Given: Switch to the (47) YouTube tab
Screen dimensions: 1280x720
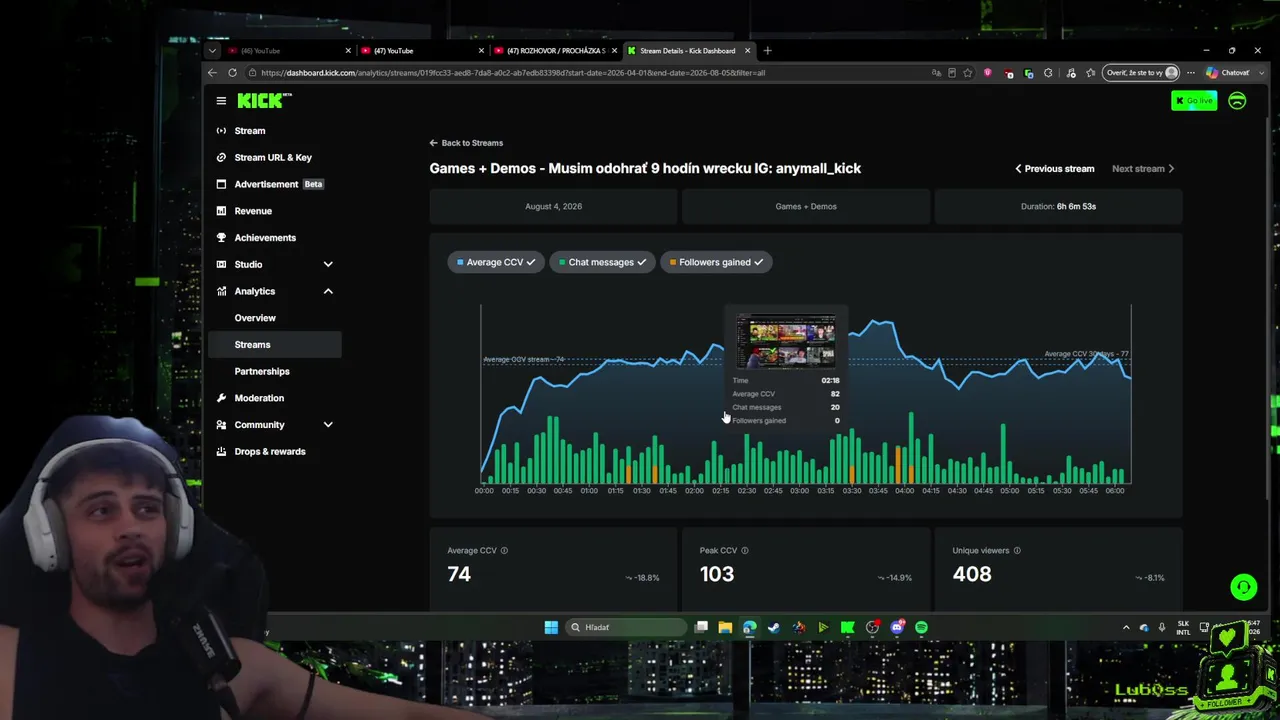Looking at the screenshot, I should pos(423,51).
